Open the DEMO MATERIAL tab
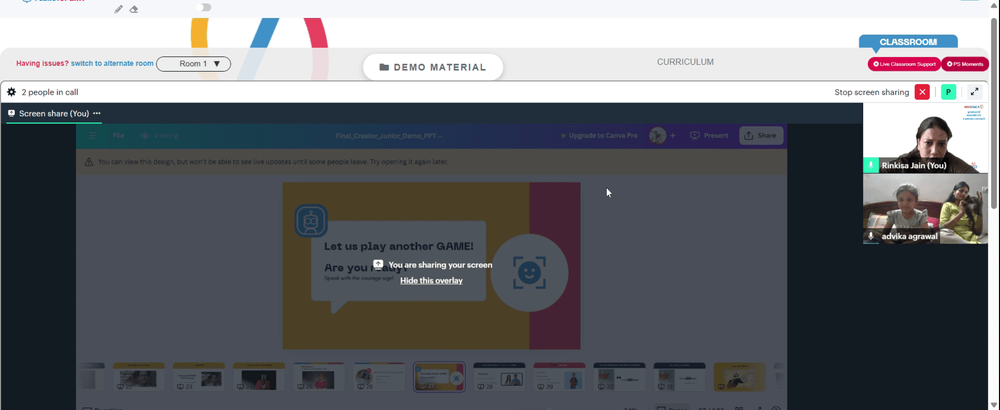The height and width of the screenshot is (410, 1000). point(433,67)
